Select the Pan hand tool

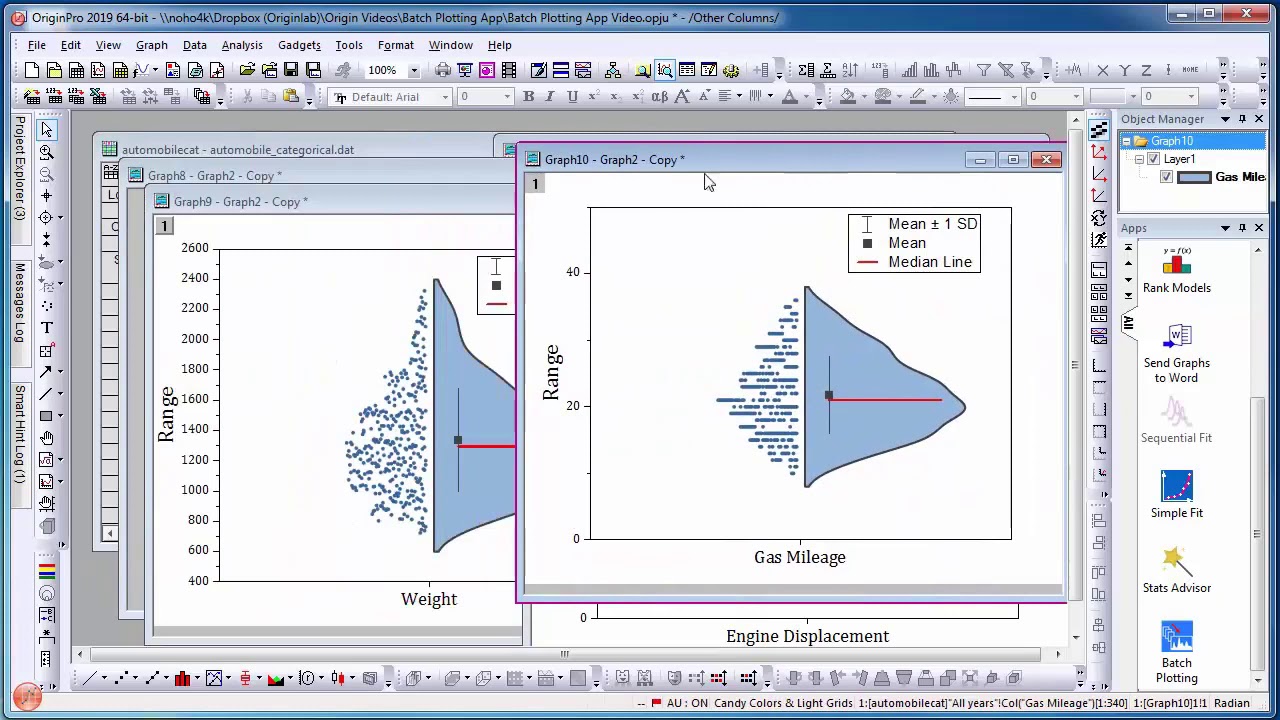point(46,438)
